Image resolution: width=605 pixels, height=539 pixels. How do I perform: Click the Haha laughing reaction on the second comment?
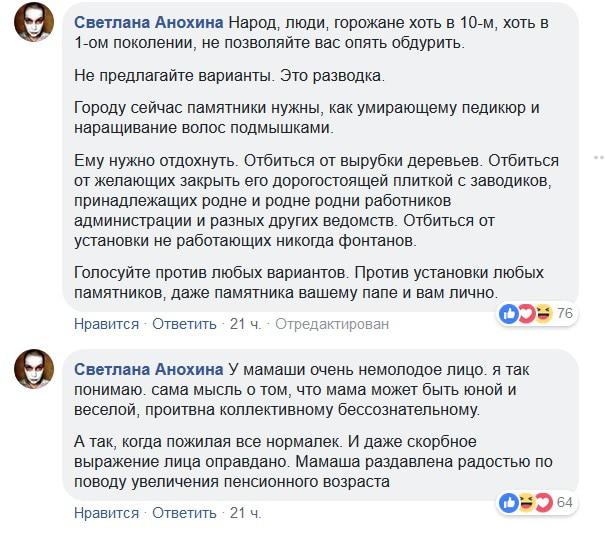pos(526,501)
